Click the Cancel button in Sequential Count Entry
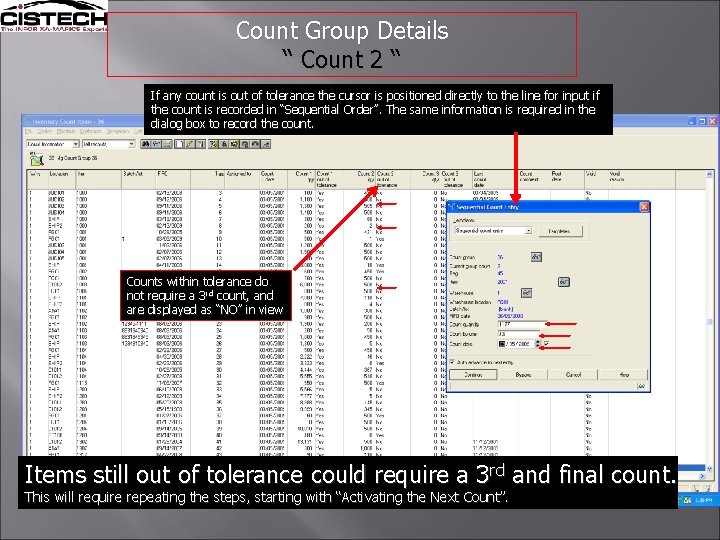The height and width of the screenshot is (540, 720). 574,375
